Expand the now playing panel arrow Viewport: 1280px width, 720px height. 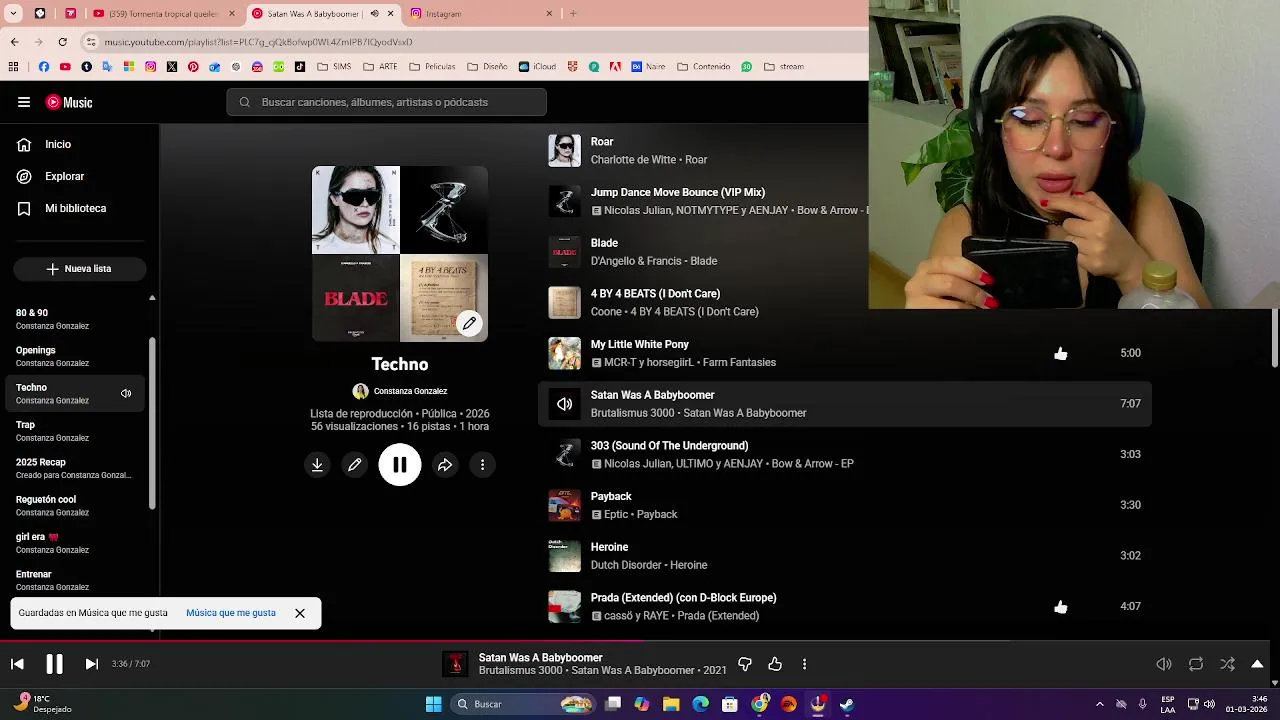1257,664
